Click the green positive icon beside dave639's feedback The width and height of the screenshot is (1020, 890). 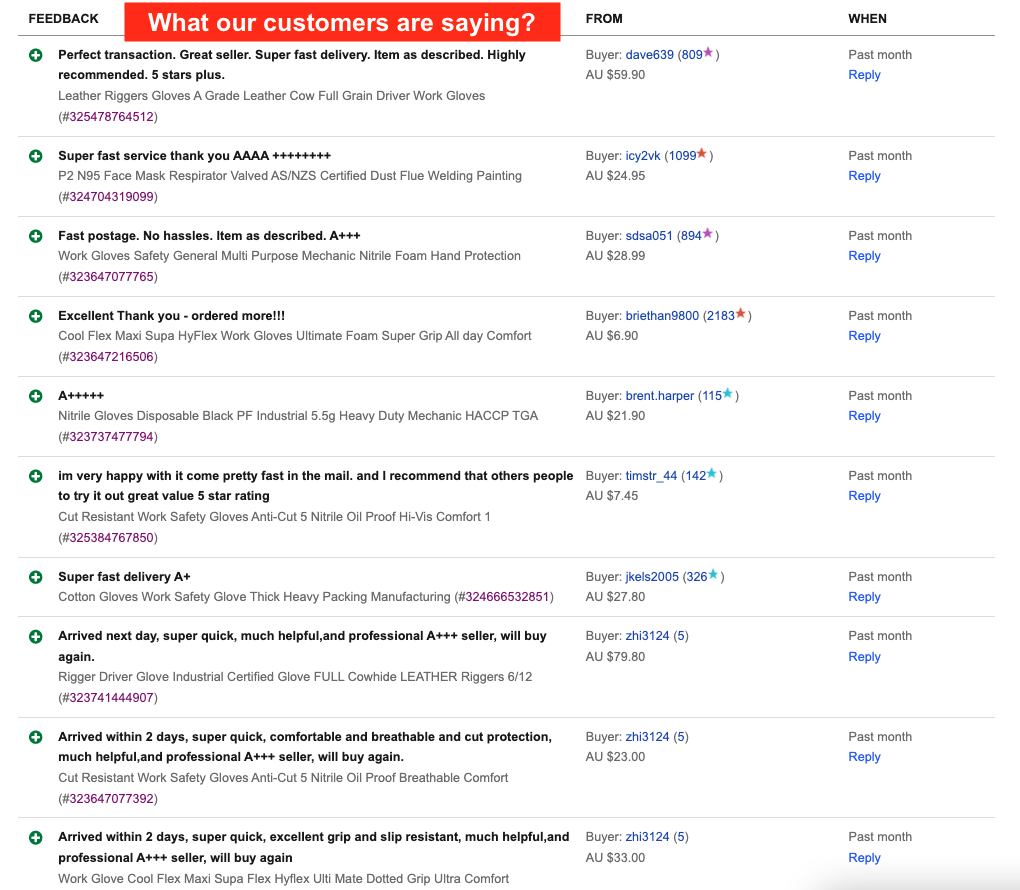(x=36, y=55)
